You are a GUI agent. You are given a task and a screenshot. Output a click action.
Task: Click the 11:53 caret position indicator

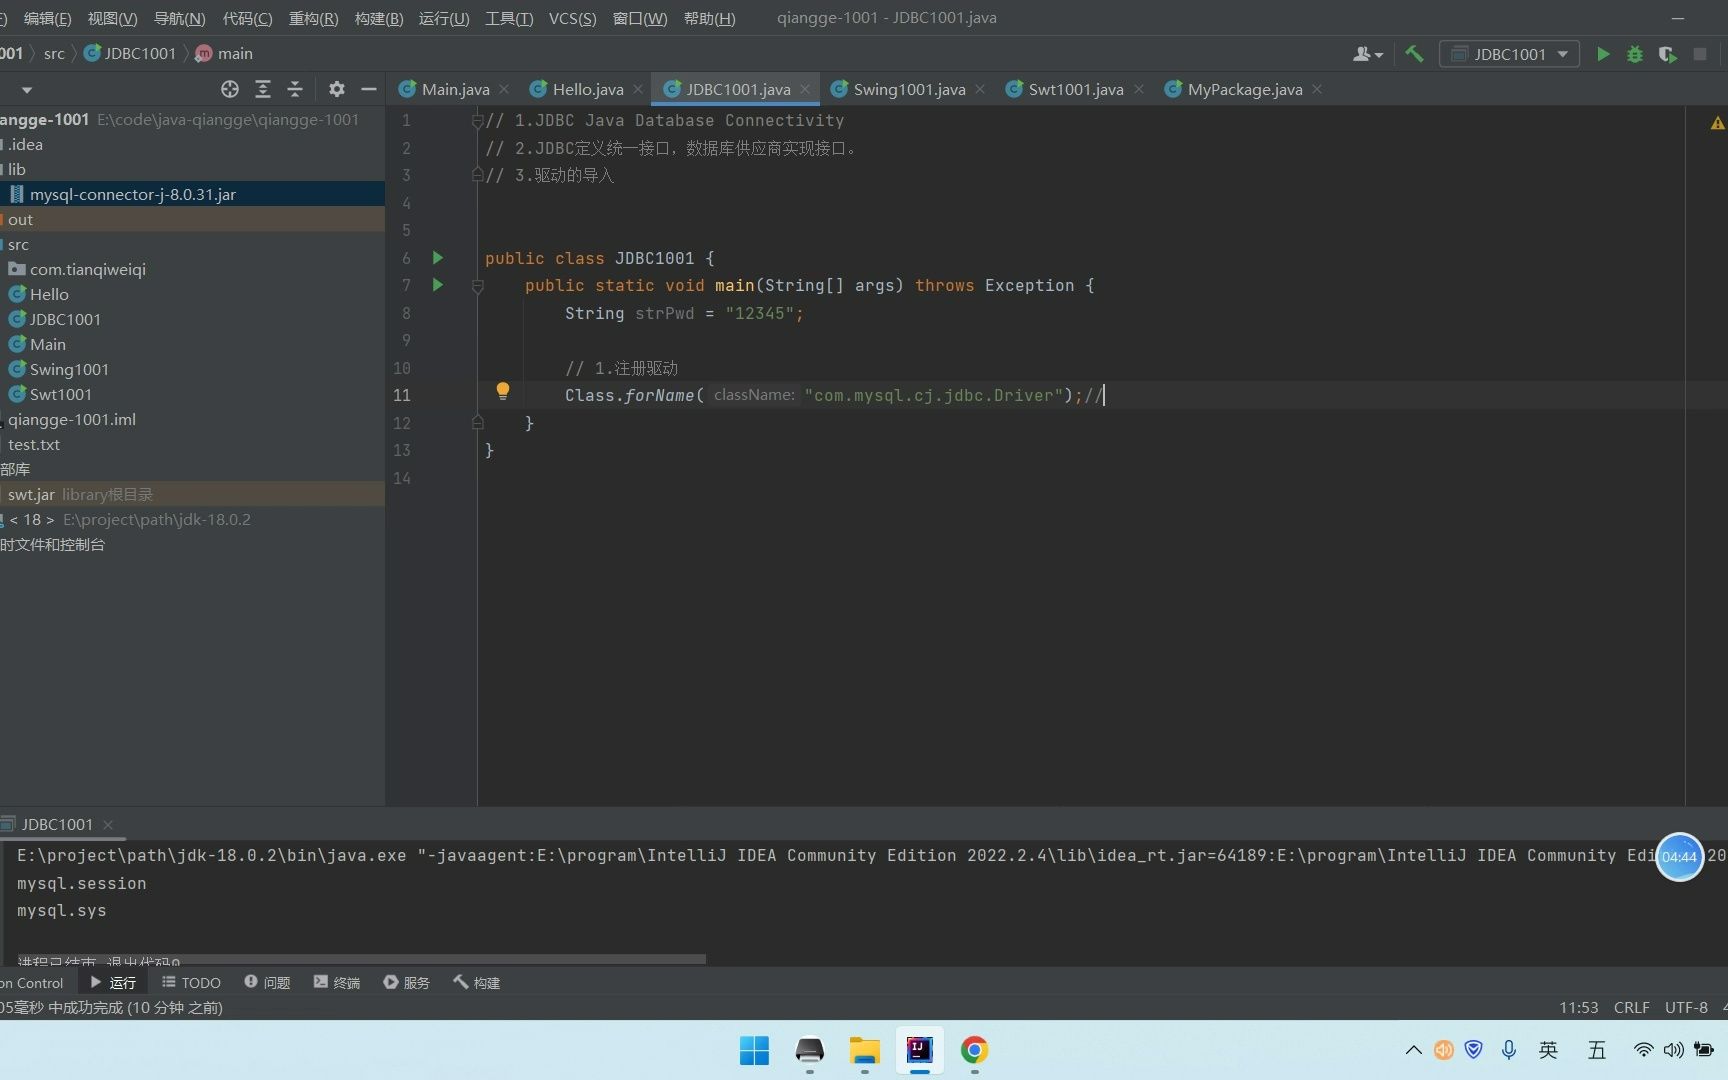(x=1578, y=1007)
